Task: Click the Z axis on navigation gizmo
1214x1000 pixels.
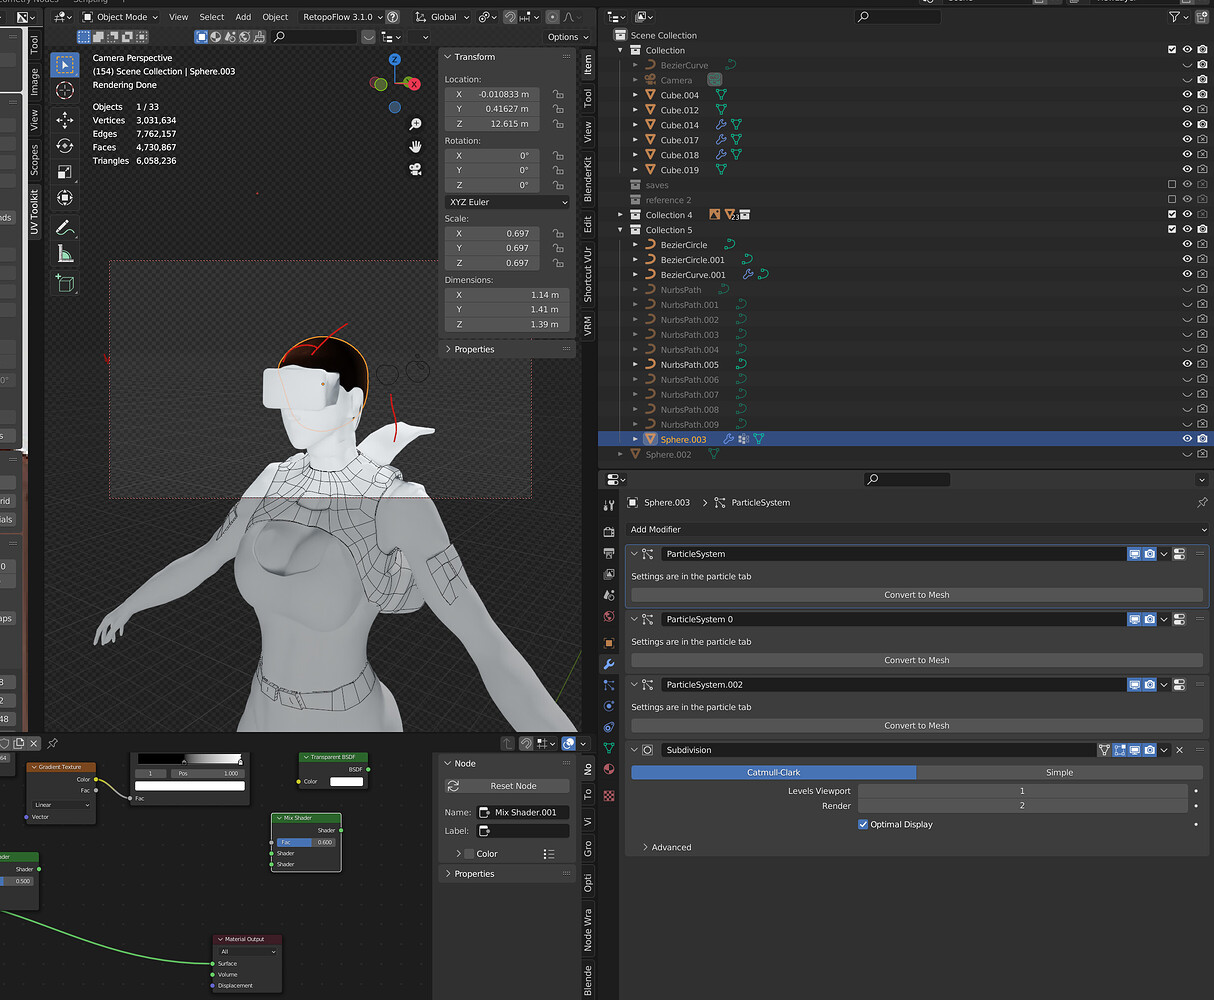Action: [395, 60]
